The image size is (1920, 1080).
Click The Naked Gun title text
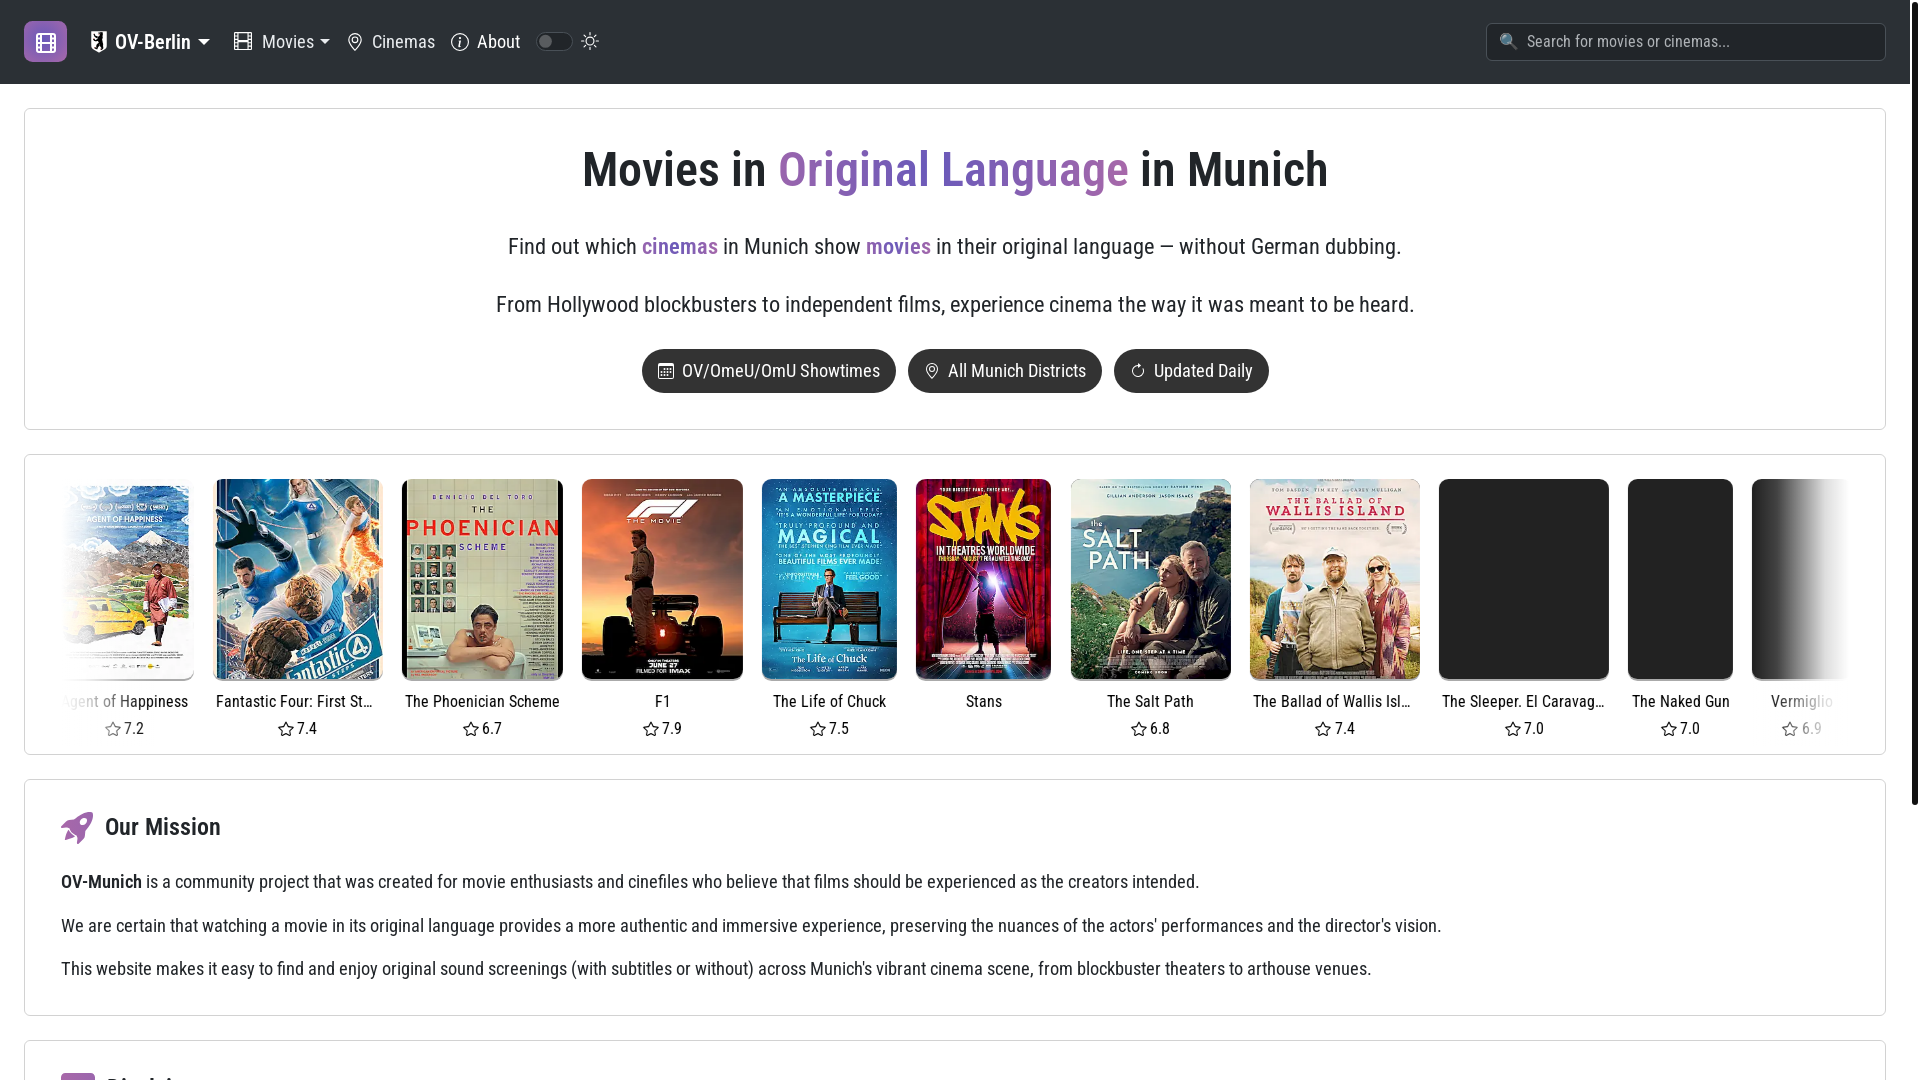coord(1681,702)
